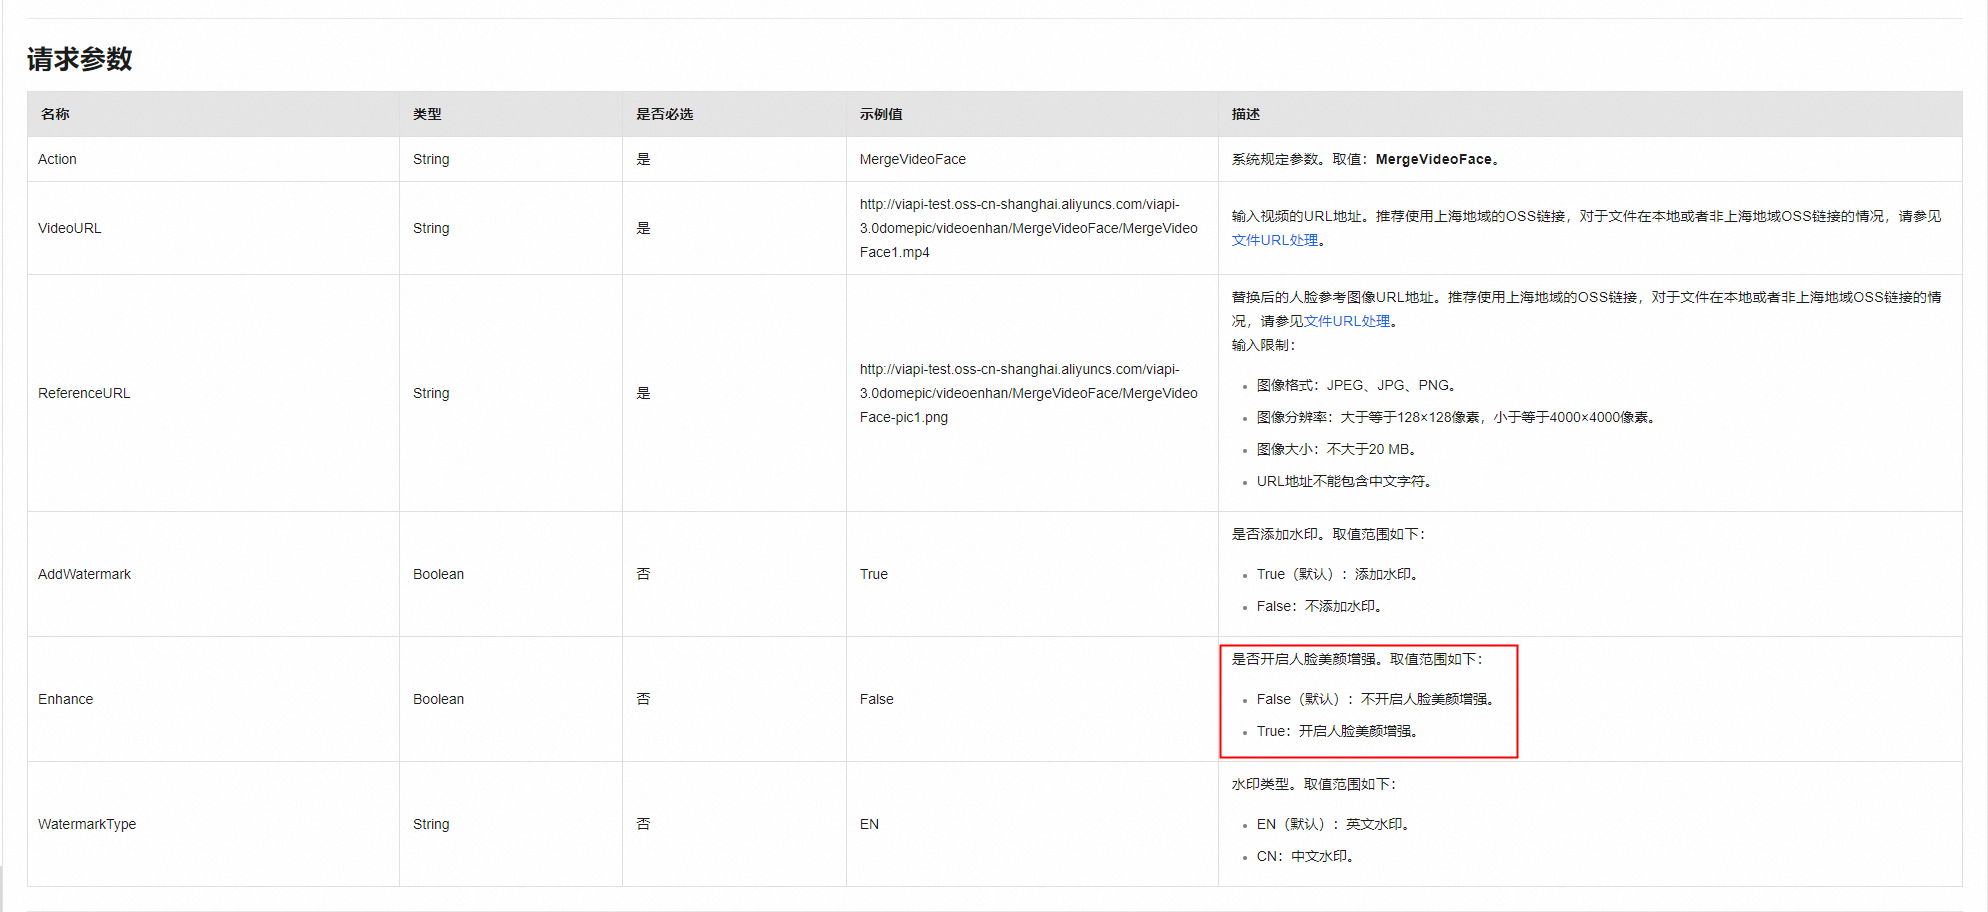The height and width of the screenshot is (912, 1988).
Task: Click the EN example value for WatermarkType
Action: 869,824
